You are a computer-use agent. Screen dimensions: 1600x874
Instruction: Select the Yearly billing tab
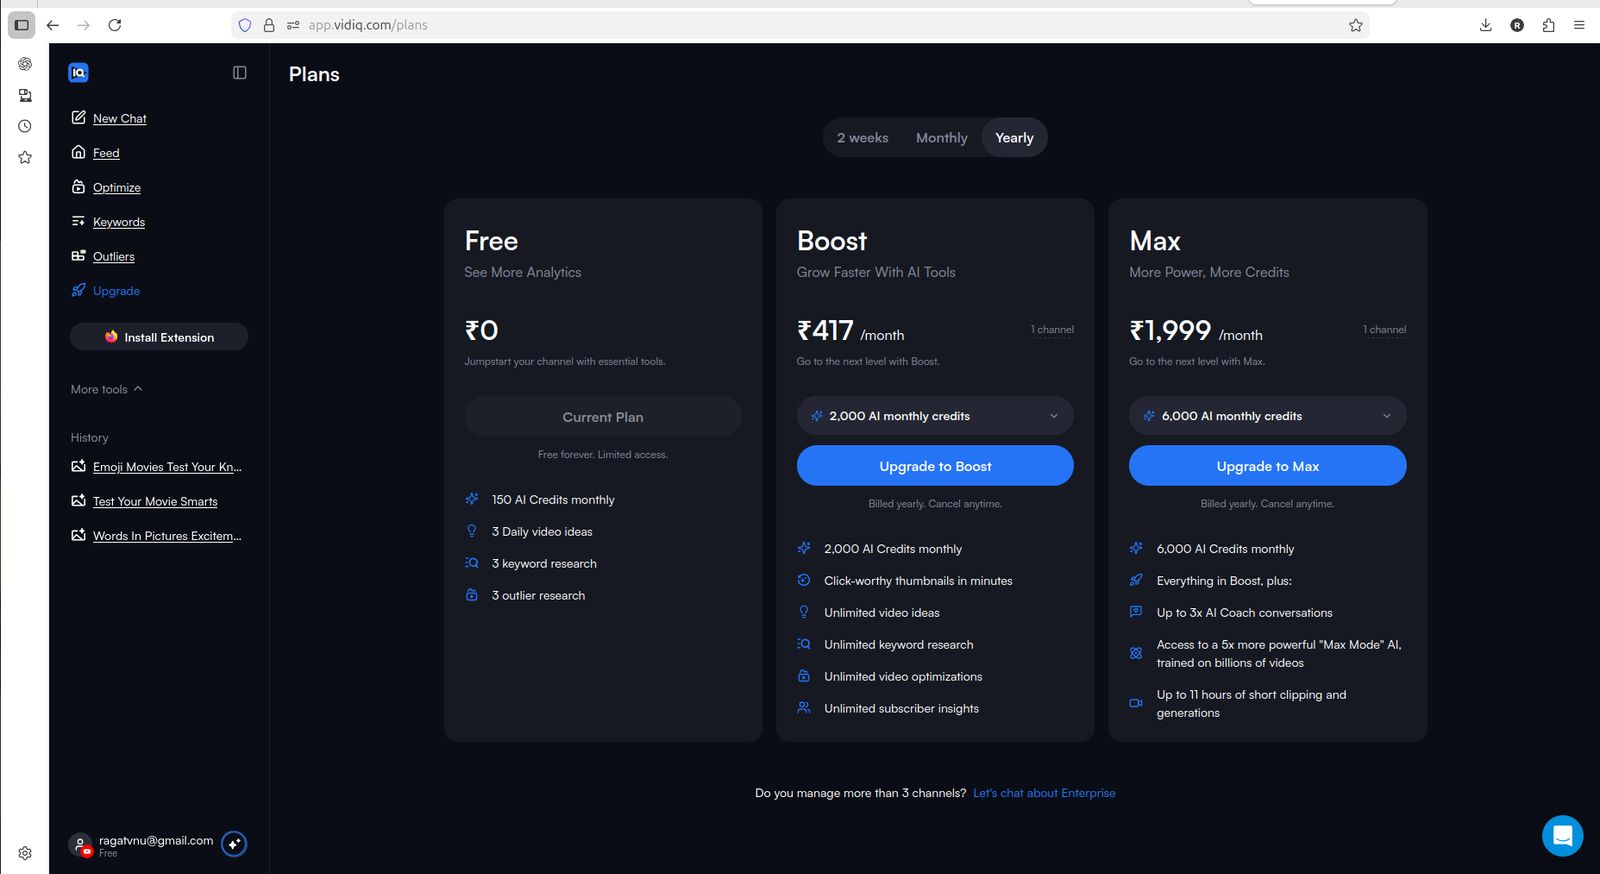click(x=1014, y=138)
